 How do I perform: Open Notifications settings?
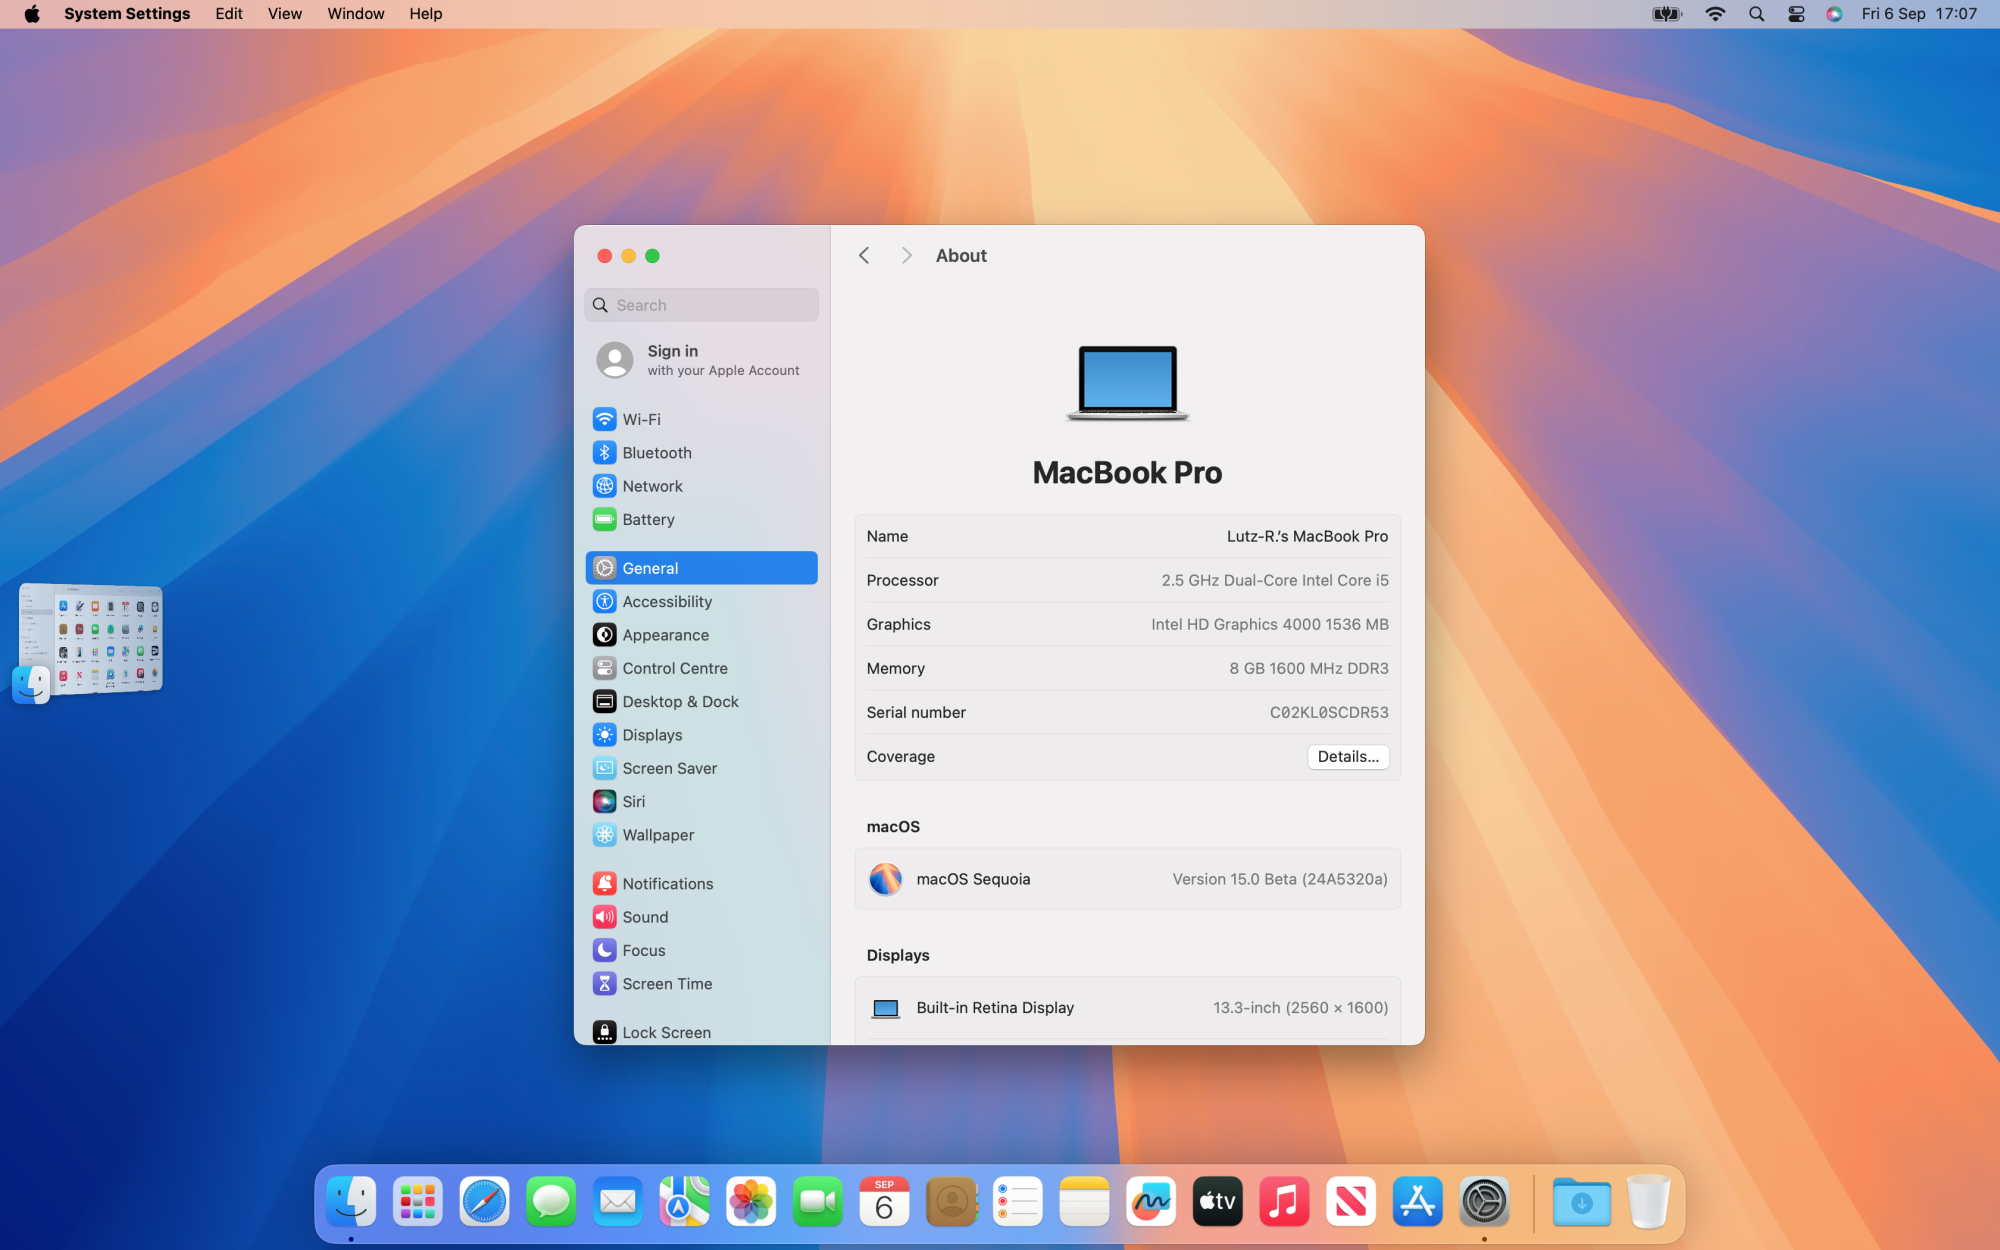701,884
